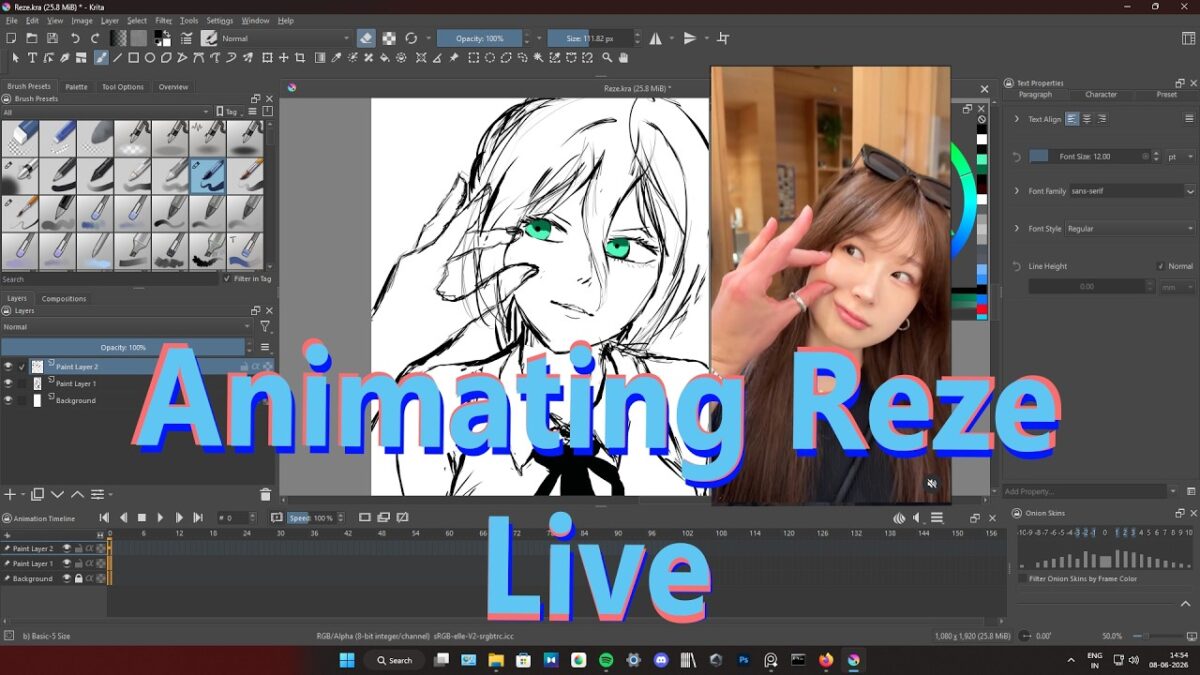The width and height of the screenshot is (1200, 675).
Task: Select the Text tool in toolbox
Action: 32,58
